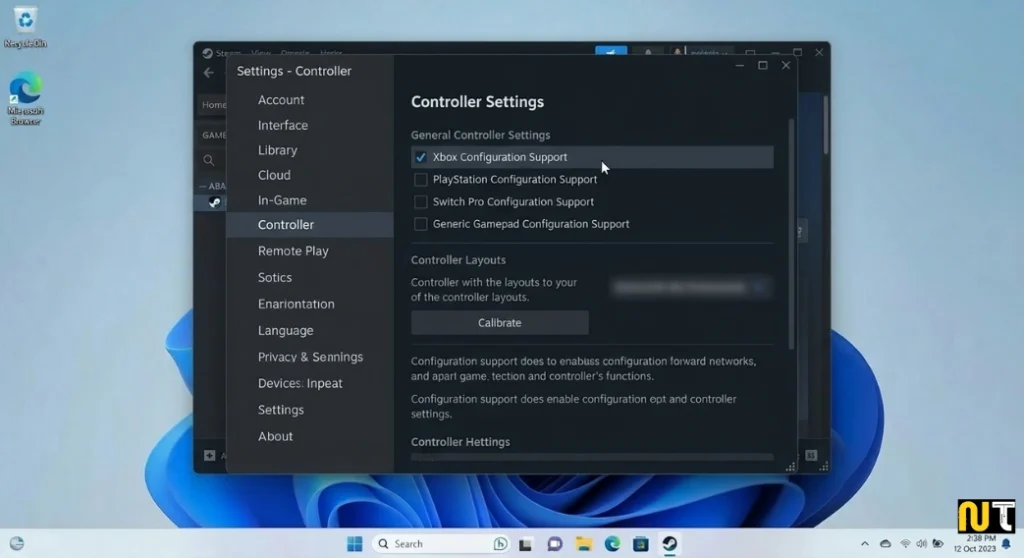Enable Switch Pro Configuration Support

tap(421, 202)
